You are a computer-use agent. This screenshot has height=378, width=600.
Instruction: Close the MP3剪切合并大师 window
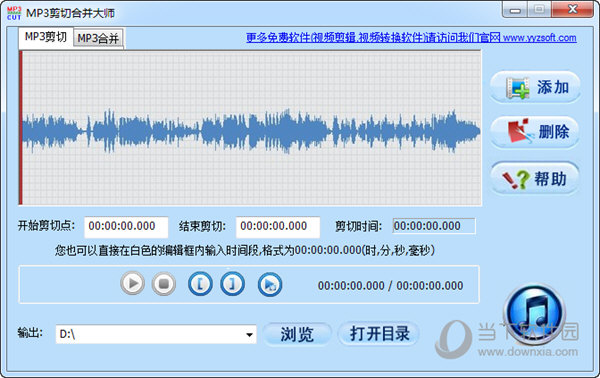pos(573,10)
